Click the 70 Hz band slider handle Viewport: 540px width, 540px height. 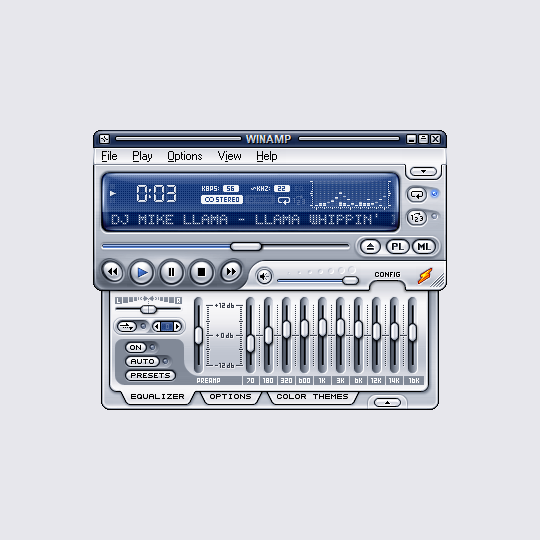[x=250, y=343]
